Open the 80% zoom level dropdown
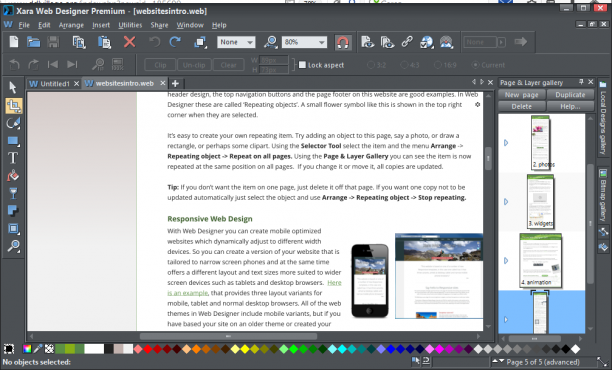 [x=304, y=42]
